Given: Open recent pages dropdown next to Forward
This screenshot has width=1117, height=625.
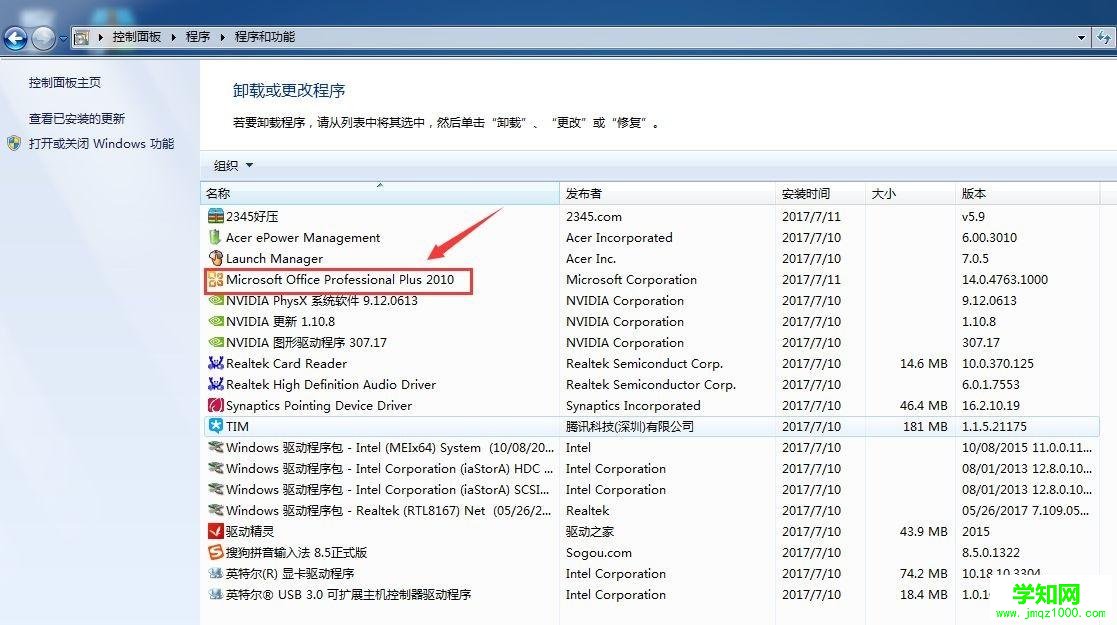Looking at the screenshot, I should (x=63, y=38).
